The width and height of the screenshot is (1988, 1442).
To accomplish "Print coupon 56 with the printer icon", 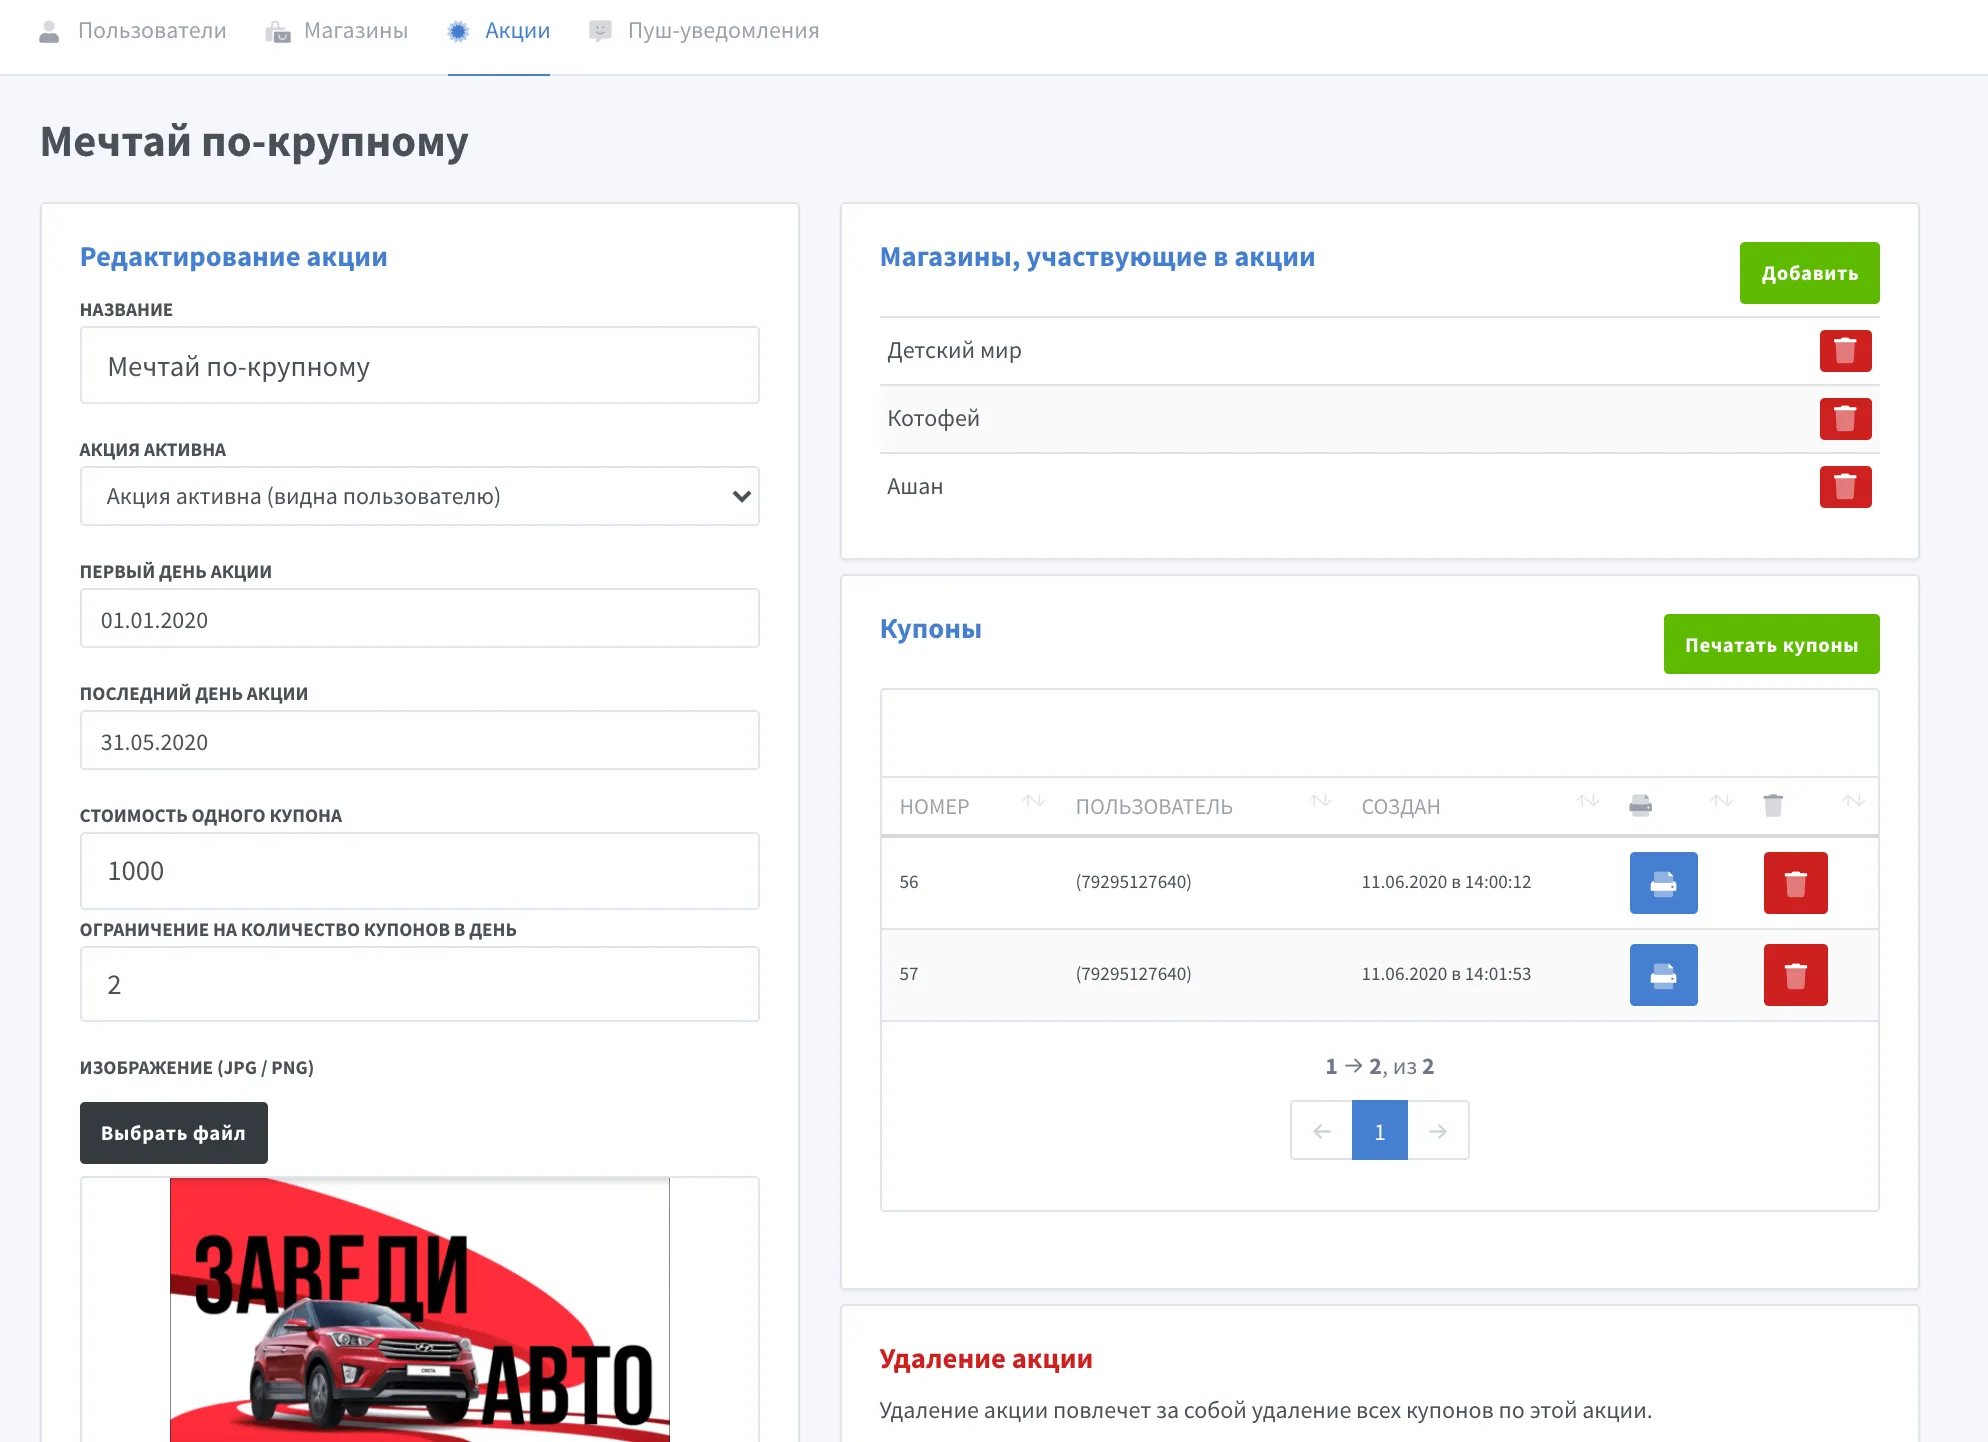I will point(1663,883).
